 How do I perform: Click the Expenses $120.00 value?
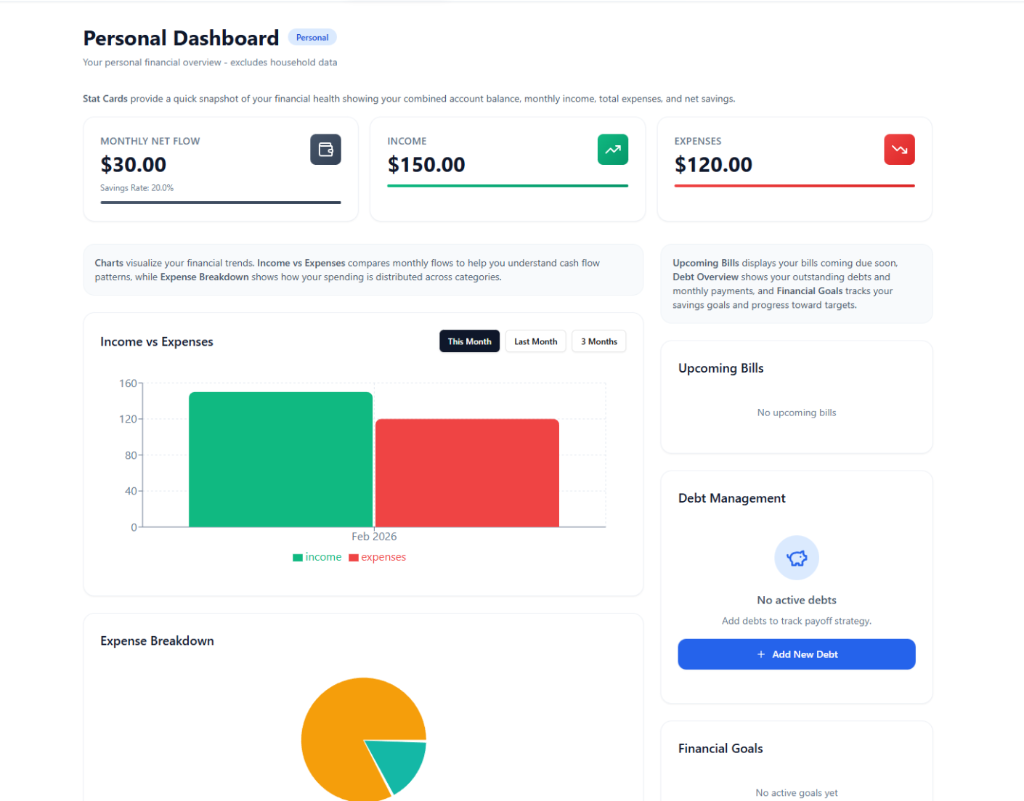713,165
